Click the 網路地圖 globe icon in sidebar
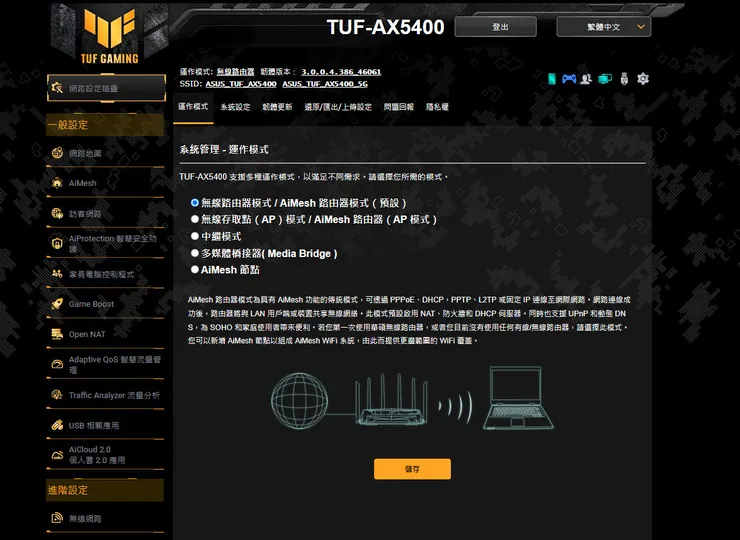 tap(57, 153)
